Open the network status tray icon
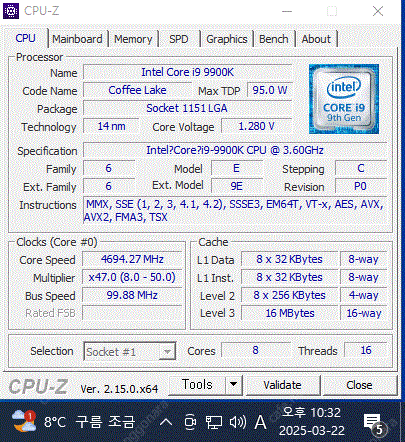 pyautogui.click(x=213, y=422)
